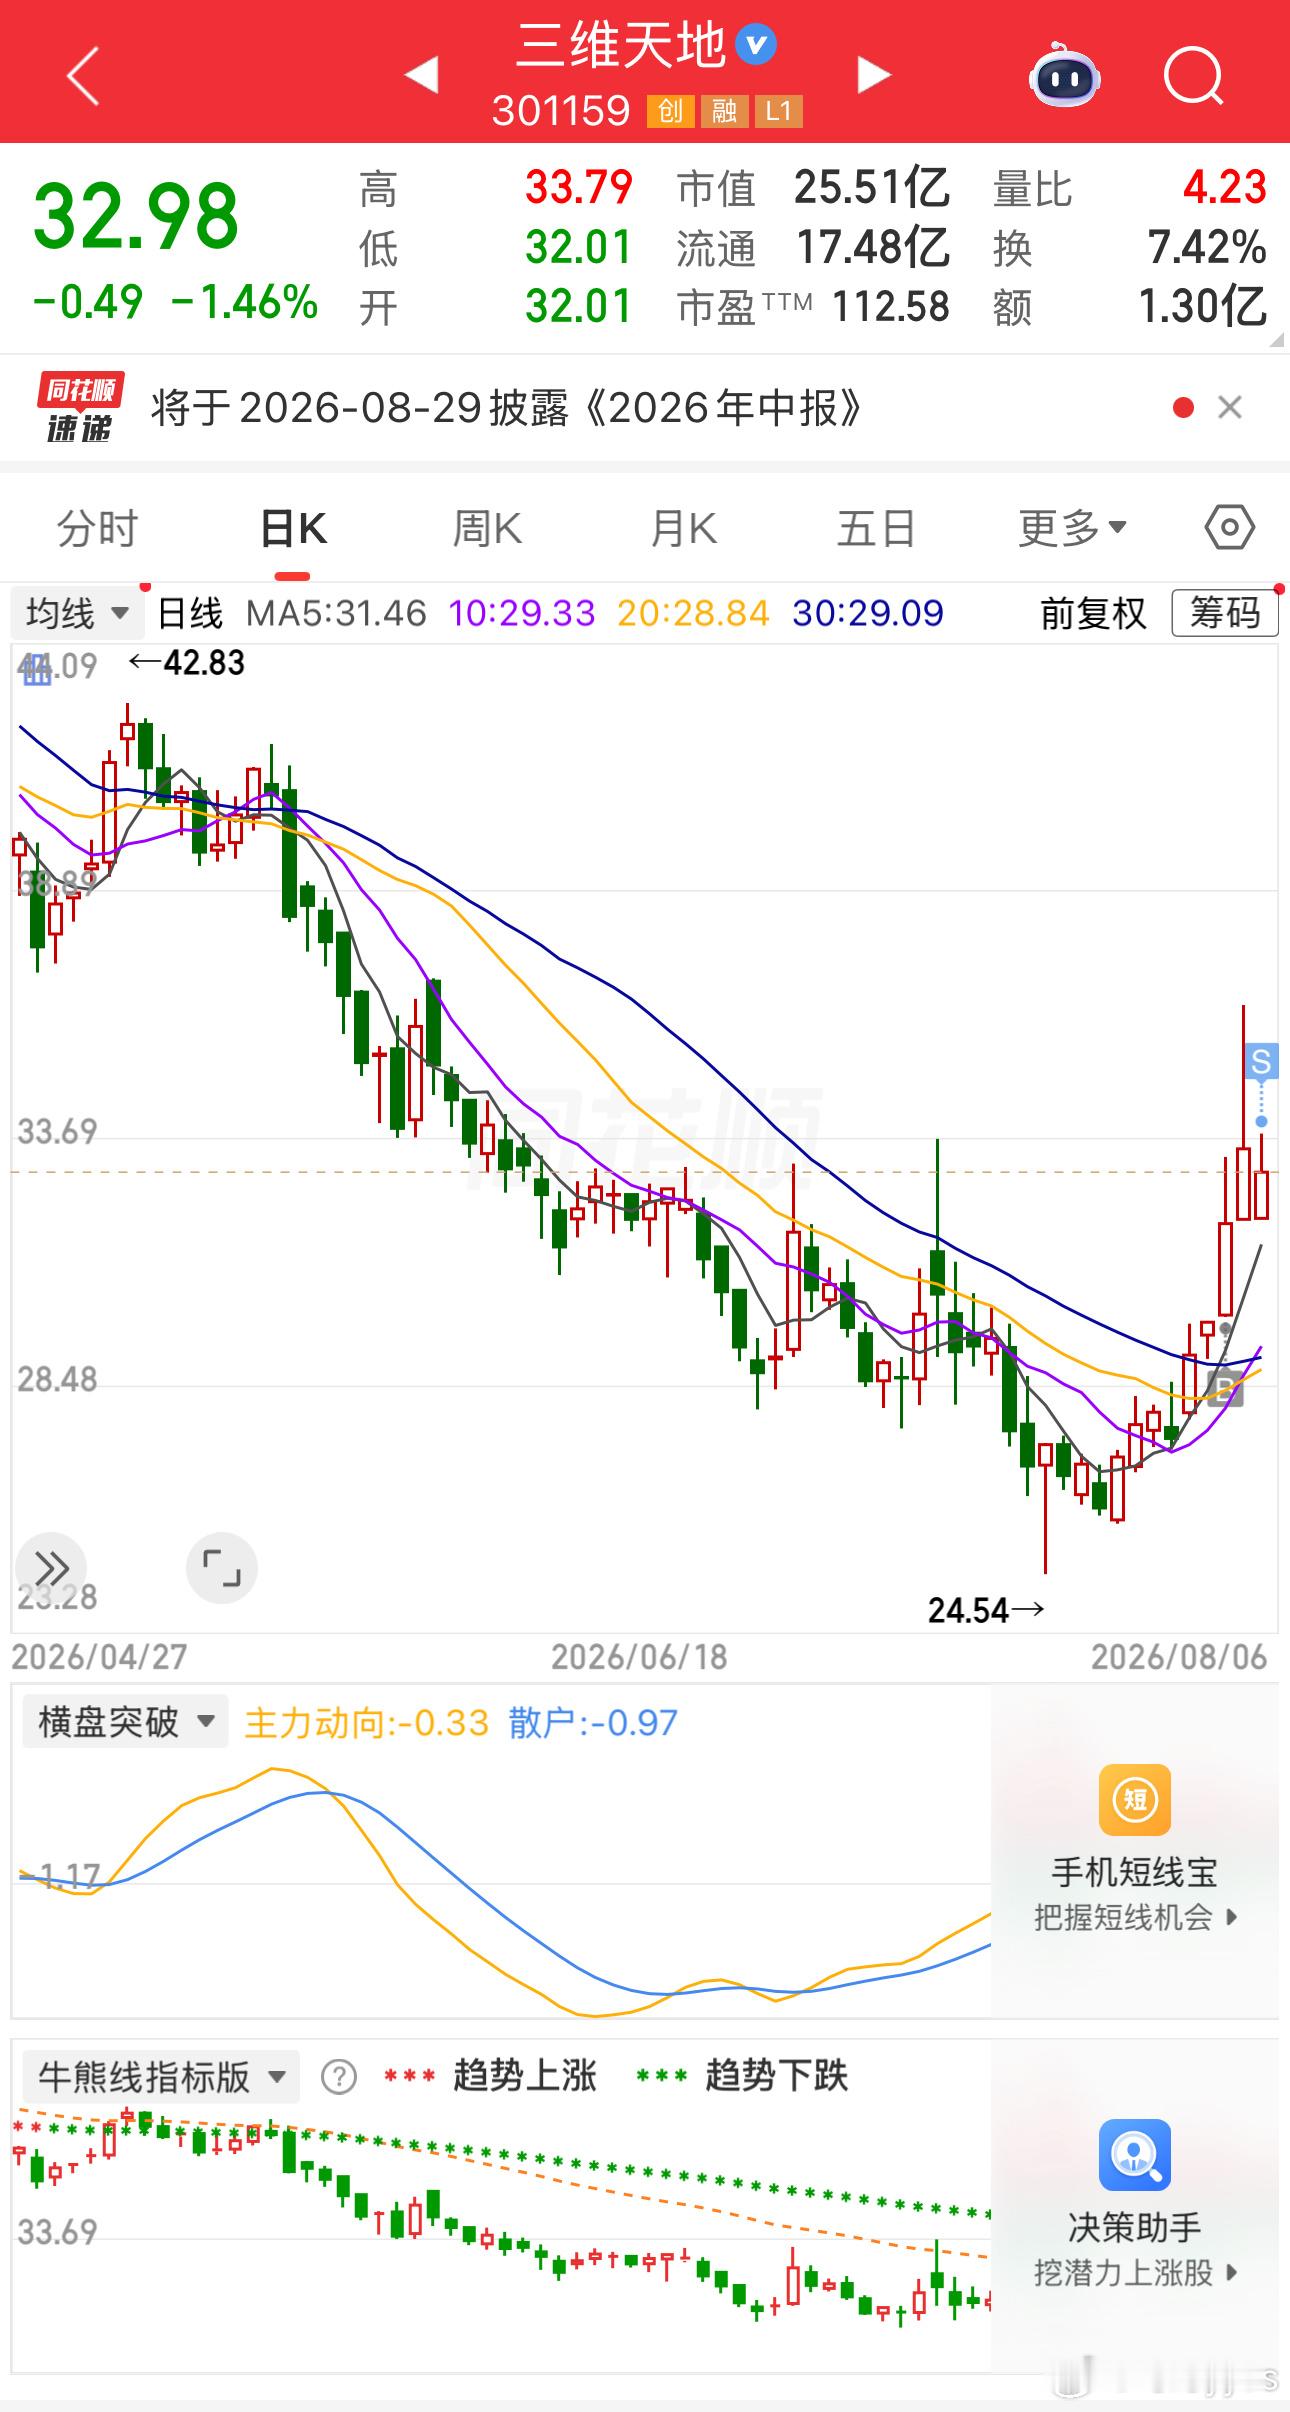Screen dimensions: 1290x2412
Task: Open the 手机短线宝 orange icon
Action: pyautogui.click(x=1135, y=1800)
